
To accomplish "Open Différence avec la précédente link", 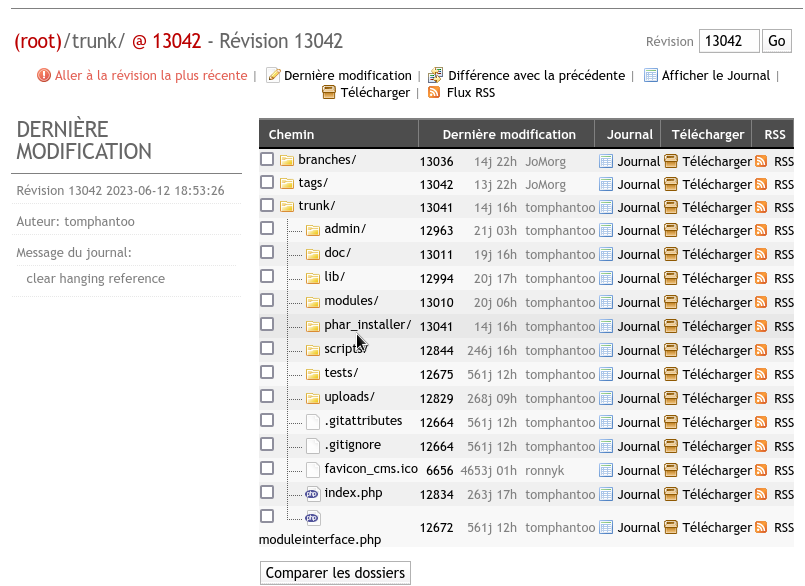I will tap(536, 75).
